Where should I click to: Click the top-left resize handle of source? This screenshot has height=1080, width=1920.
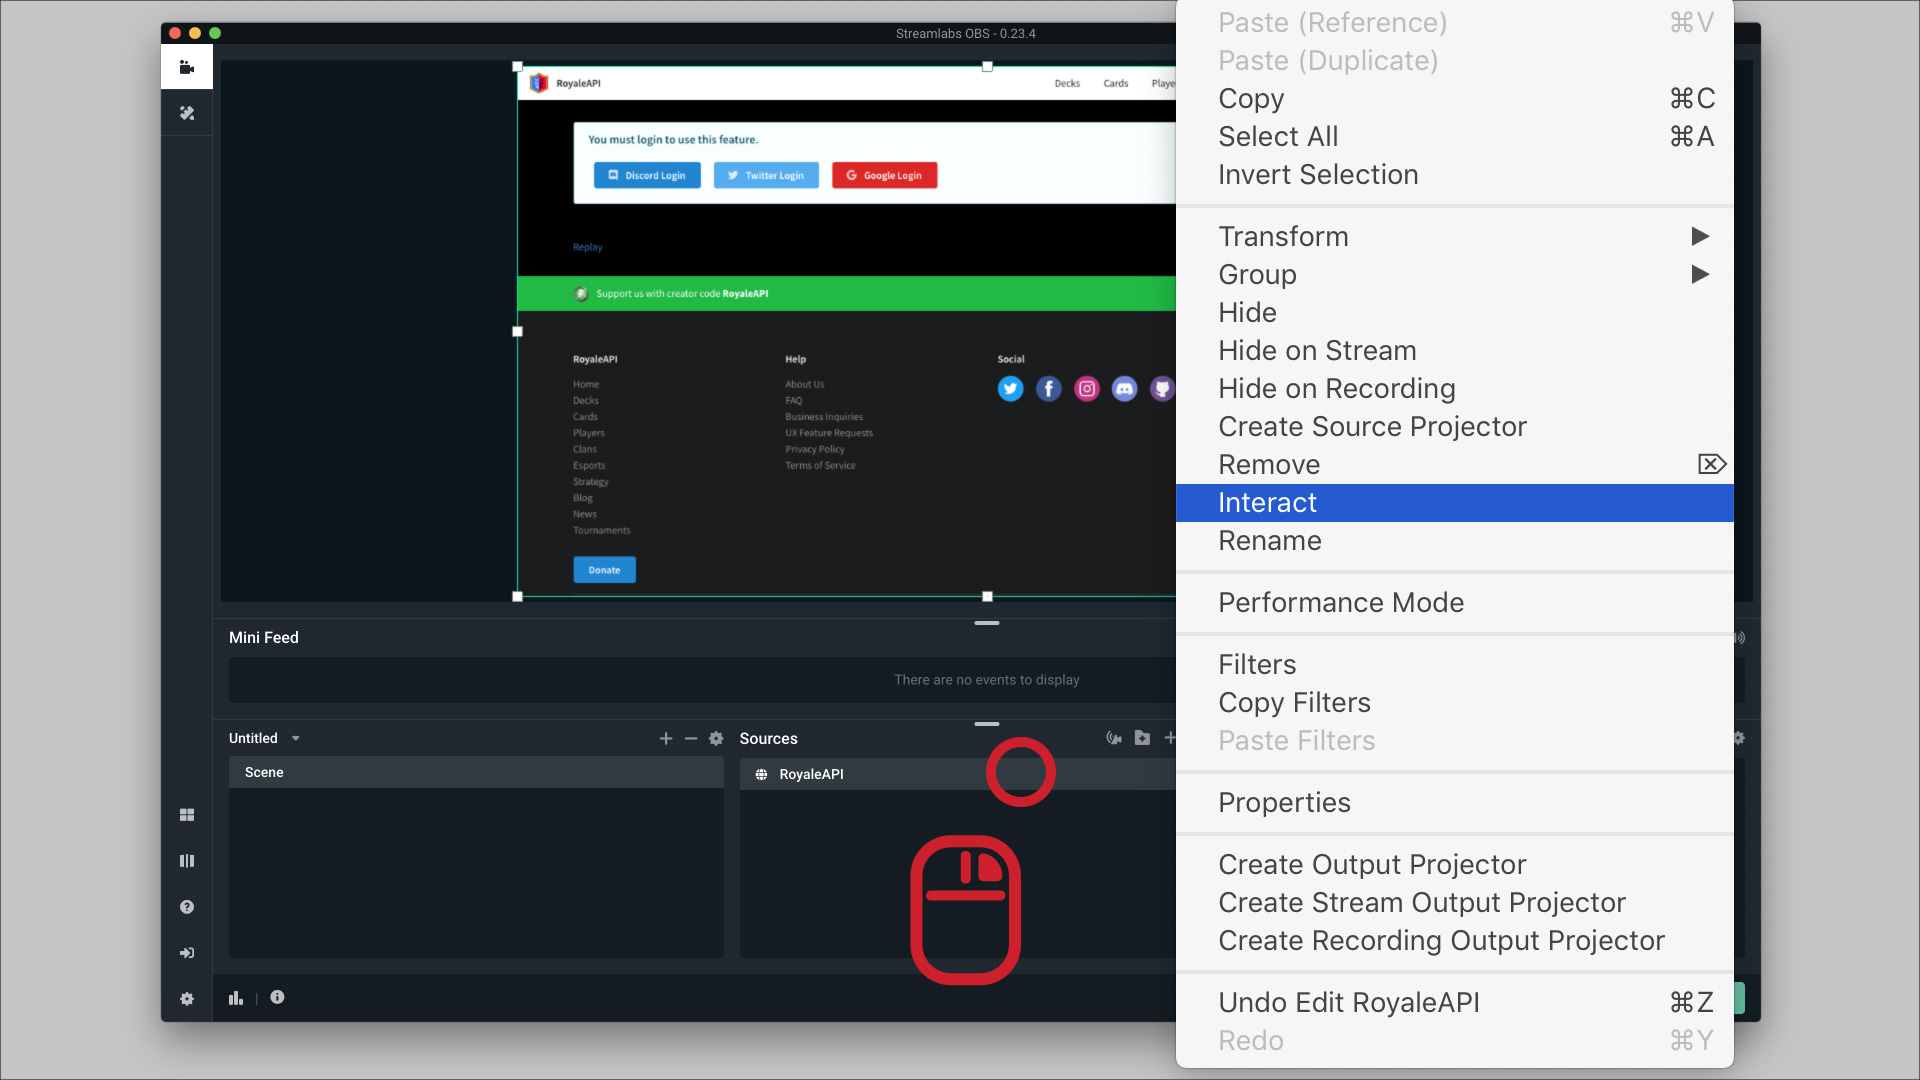[517, 67]
